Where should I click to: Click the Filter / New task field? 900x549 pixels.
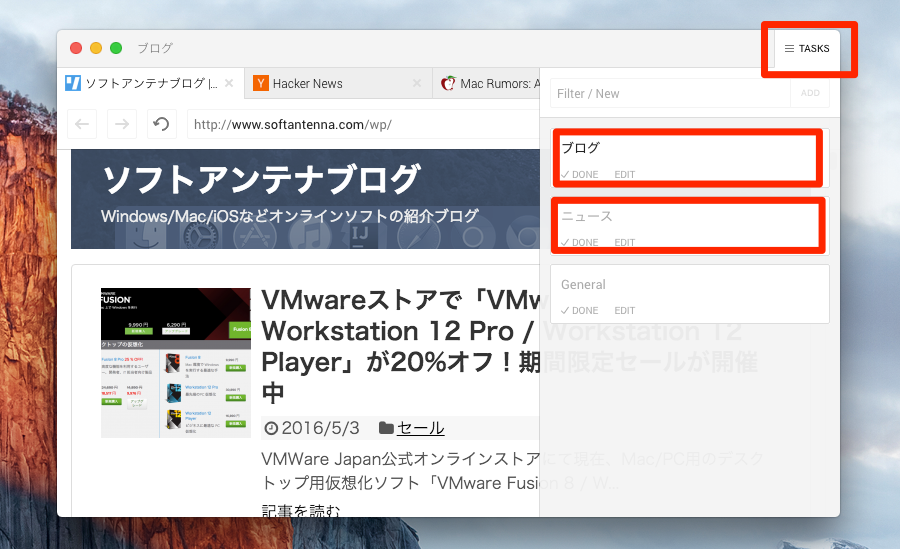tap(670, 93)
